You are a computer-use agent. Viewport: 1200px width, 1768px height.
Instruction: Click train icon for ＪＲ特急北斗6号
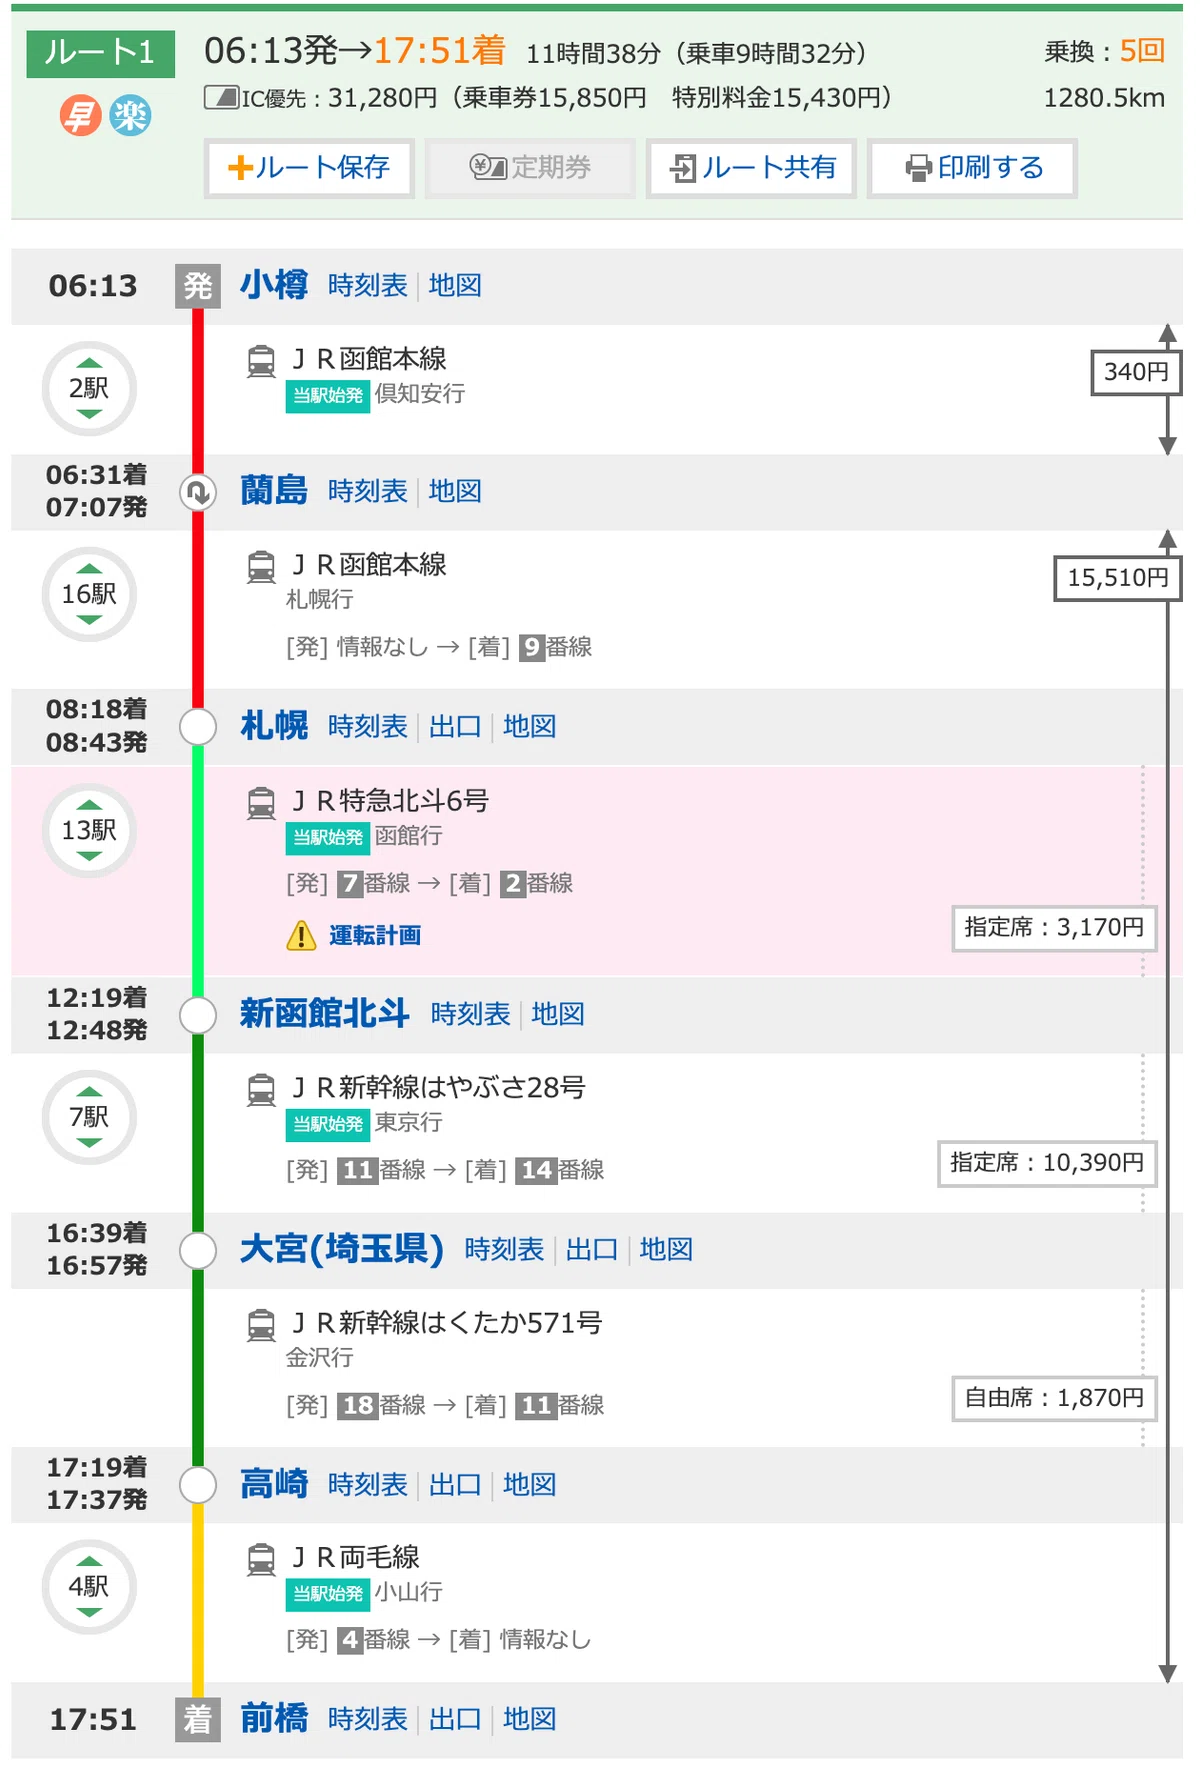[x=261, y=803]
